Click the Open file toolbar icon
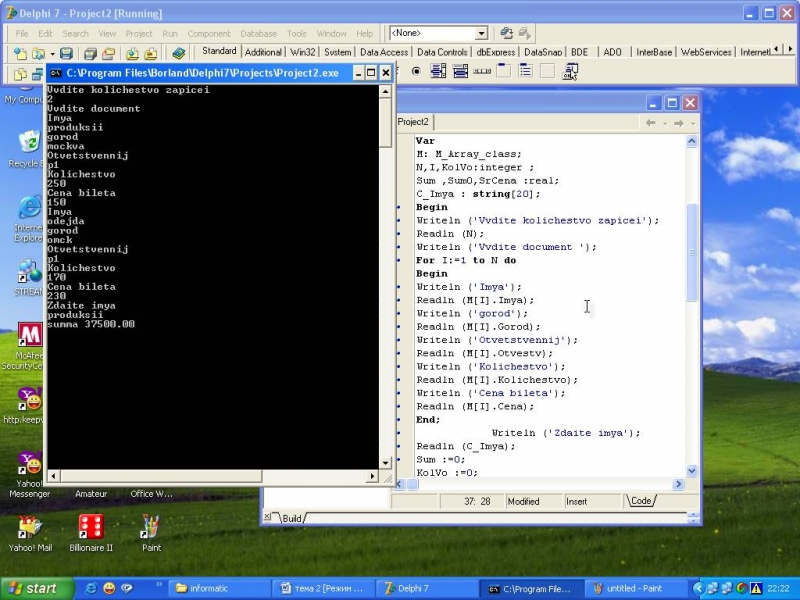Viewport: 800px width, 600px height. point(38,53)
